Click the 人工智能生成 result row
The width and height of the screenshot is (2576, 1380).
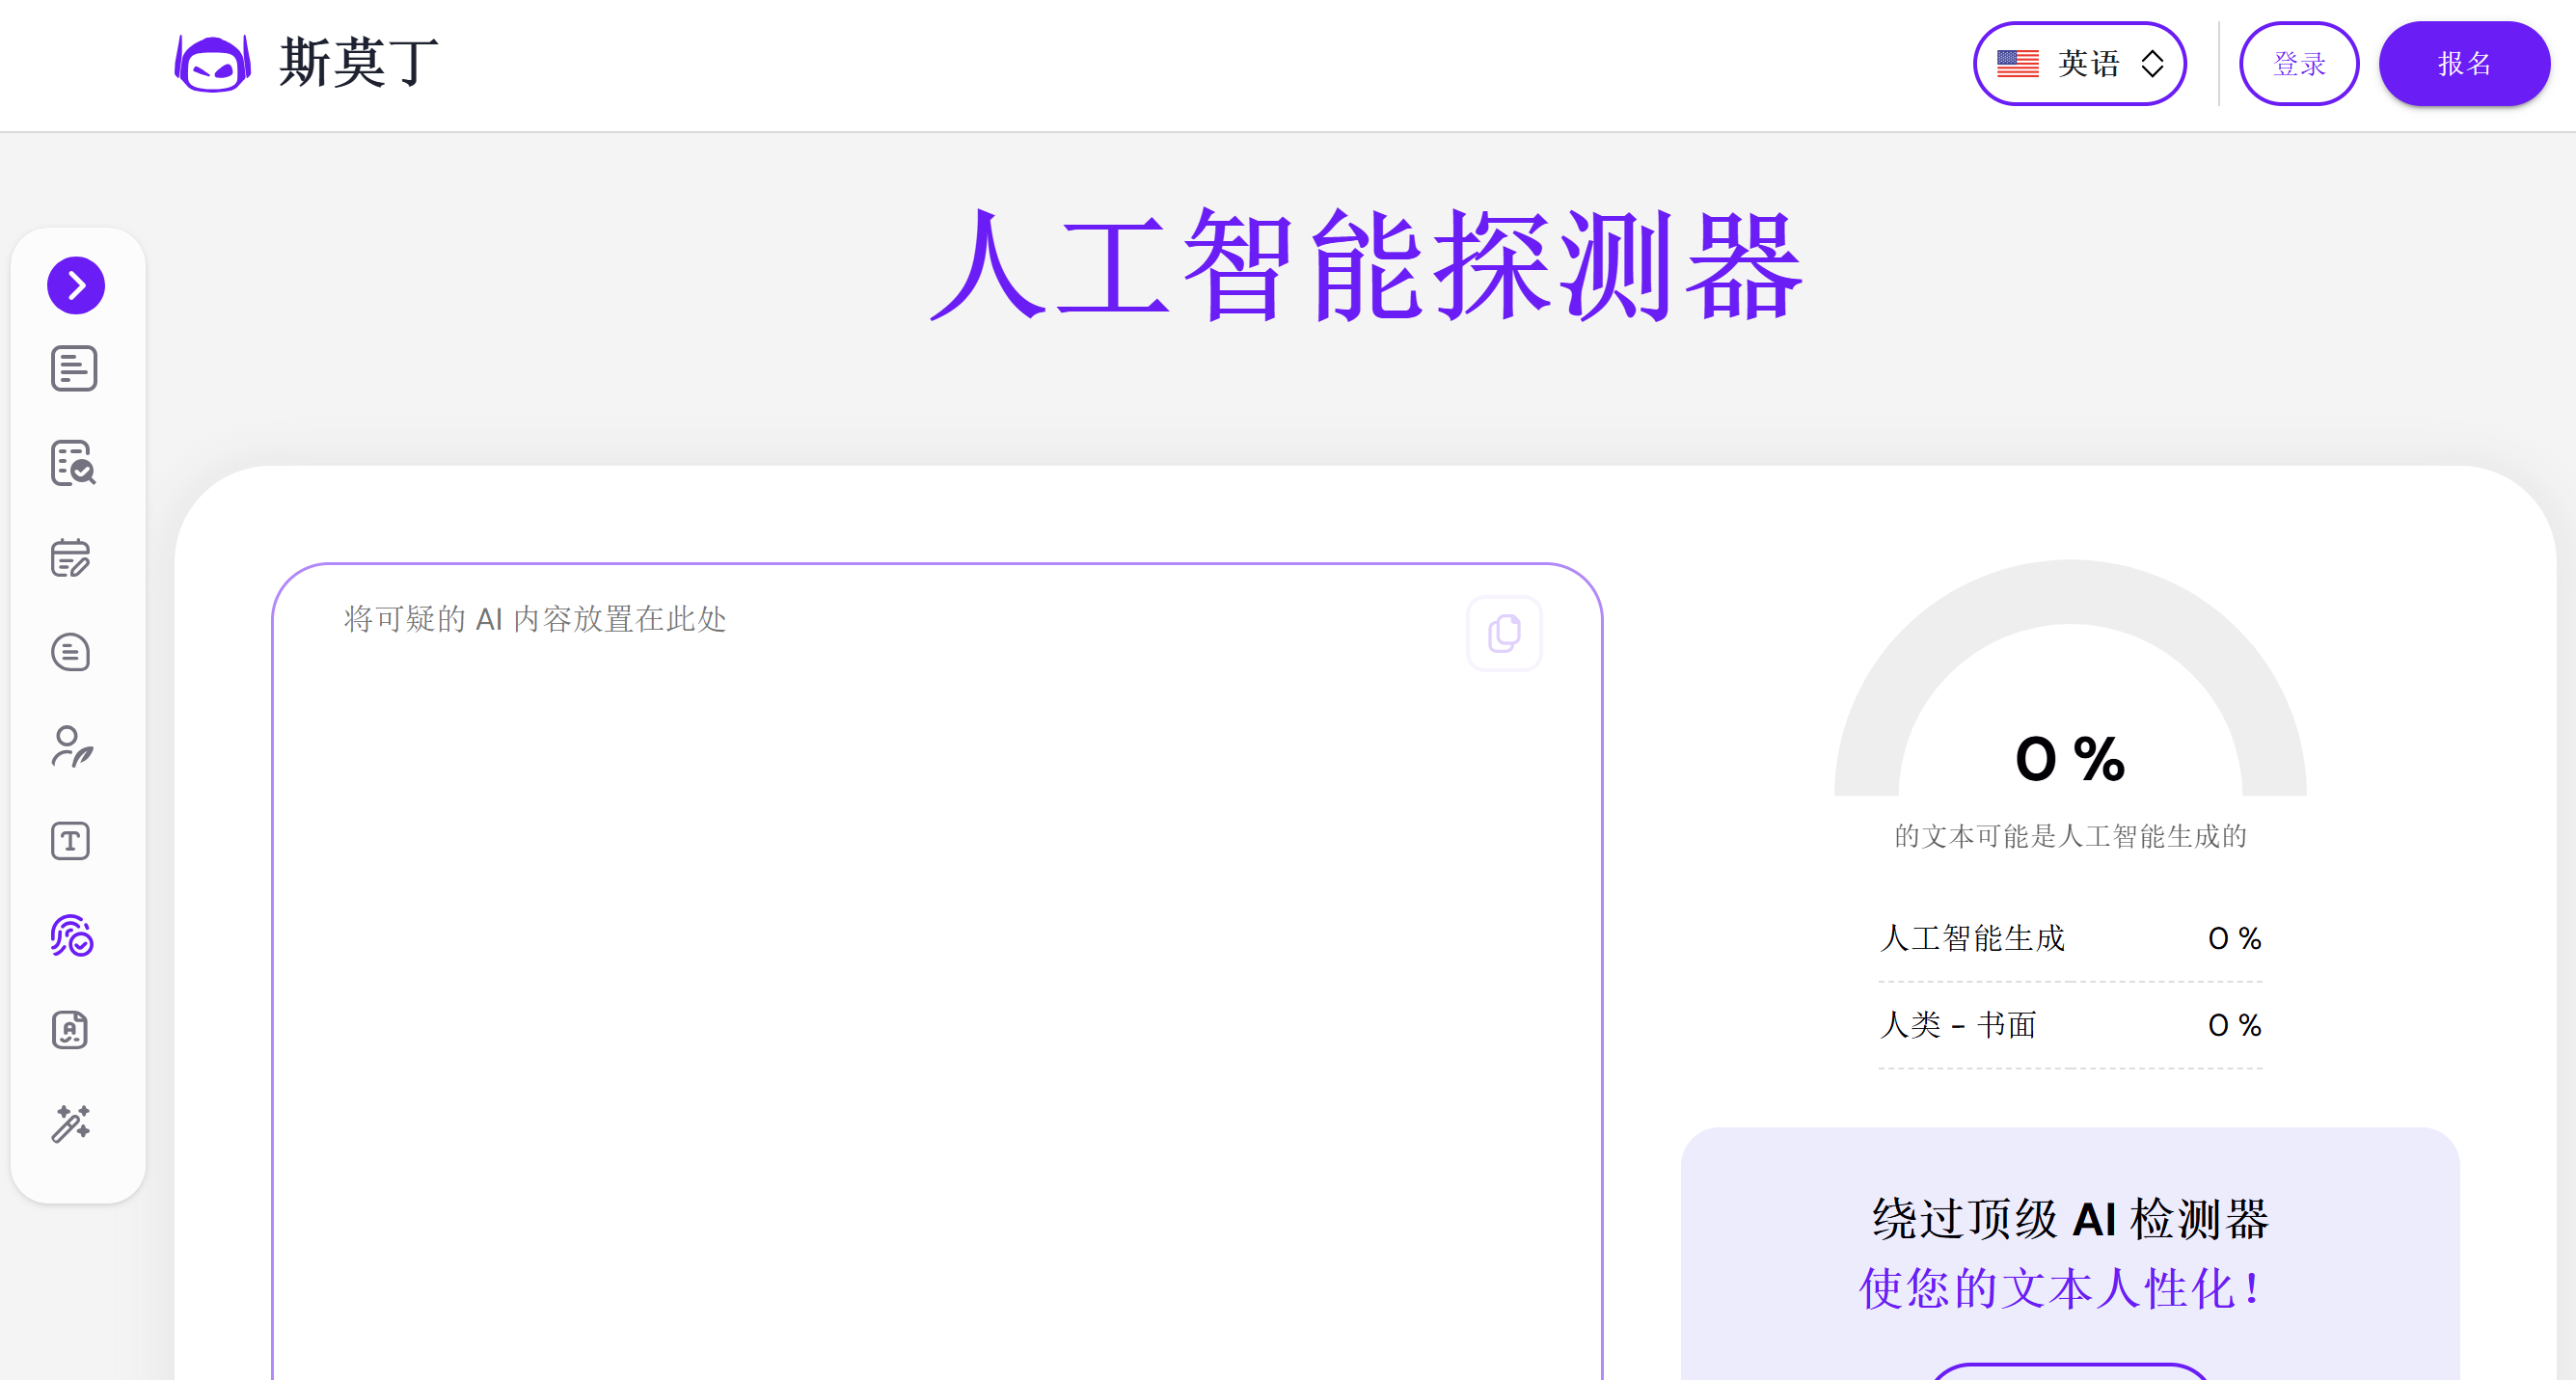click(2069, 938)
